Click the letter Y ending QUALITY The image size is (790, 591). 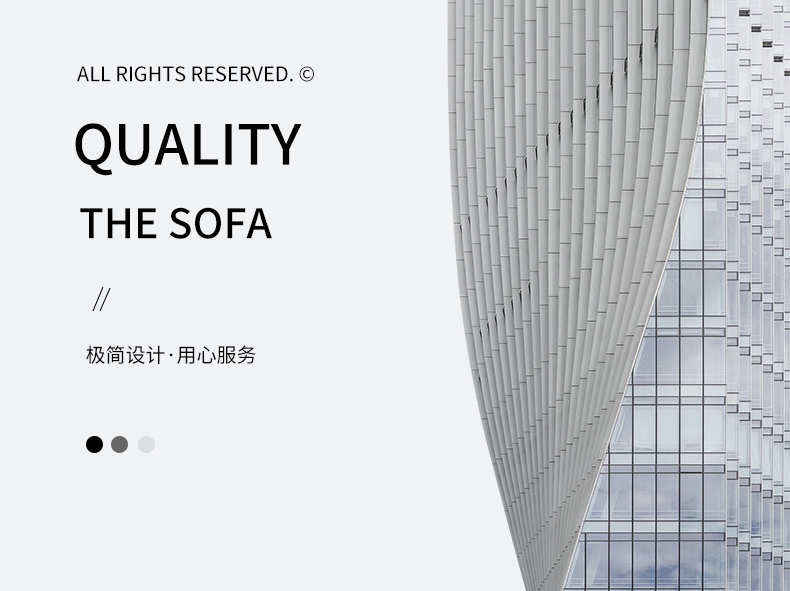[284, 144]
